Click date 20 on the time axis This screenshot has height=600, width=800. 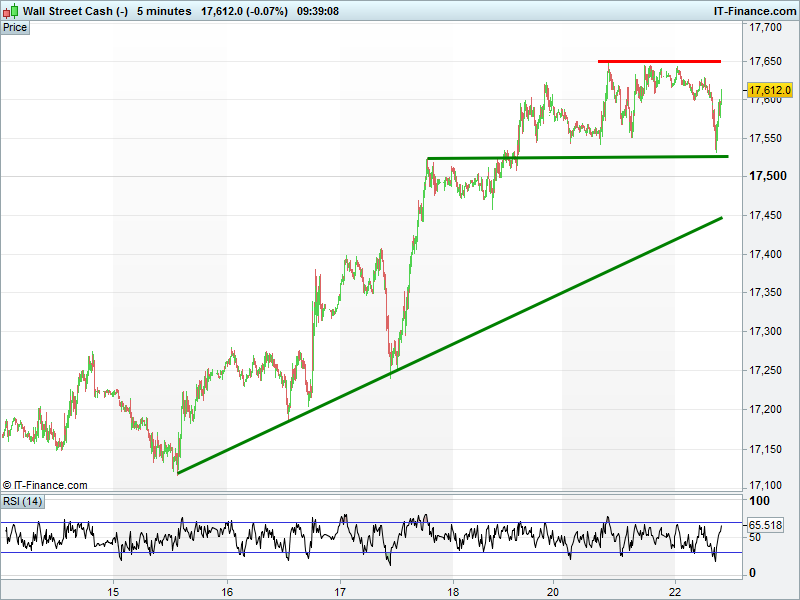[553, 592]
